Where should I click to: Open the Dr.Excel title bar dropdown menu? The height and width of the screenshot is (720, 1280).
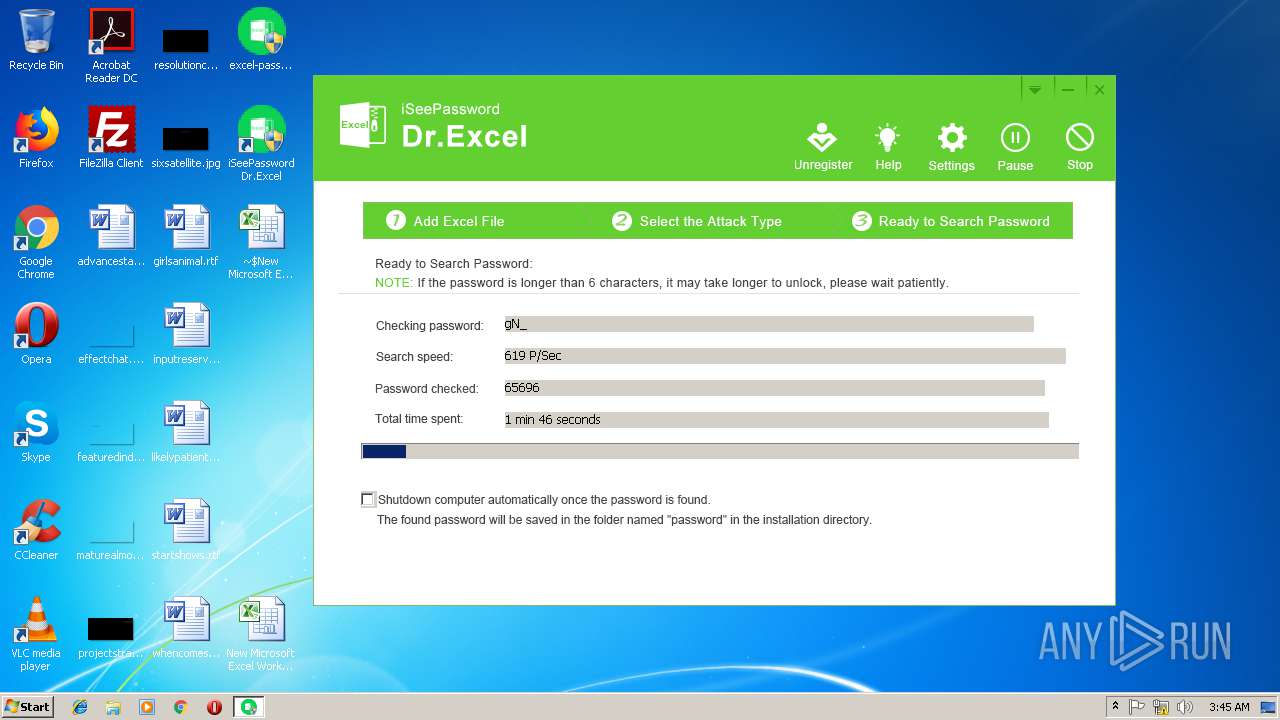1035,90
